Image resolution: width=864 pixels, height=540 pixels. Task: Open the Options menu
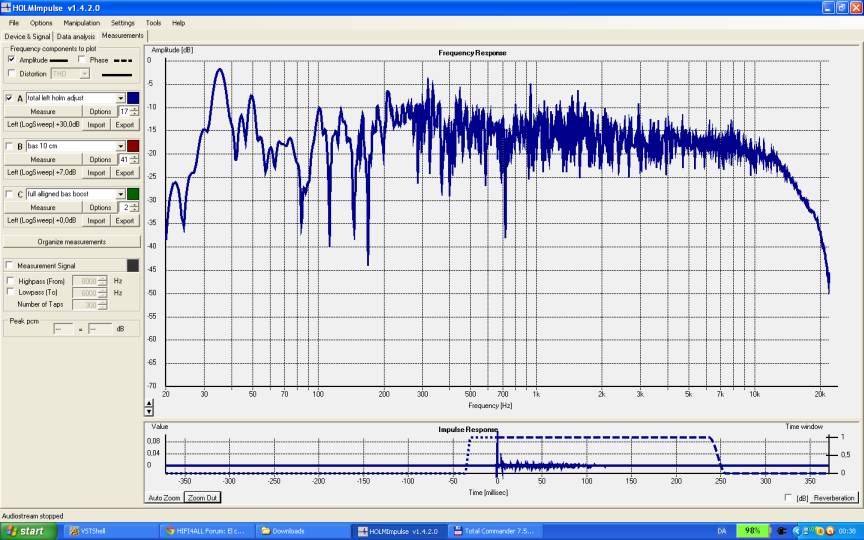point(41,23)
